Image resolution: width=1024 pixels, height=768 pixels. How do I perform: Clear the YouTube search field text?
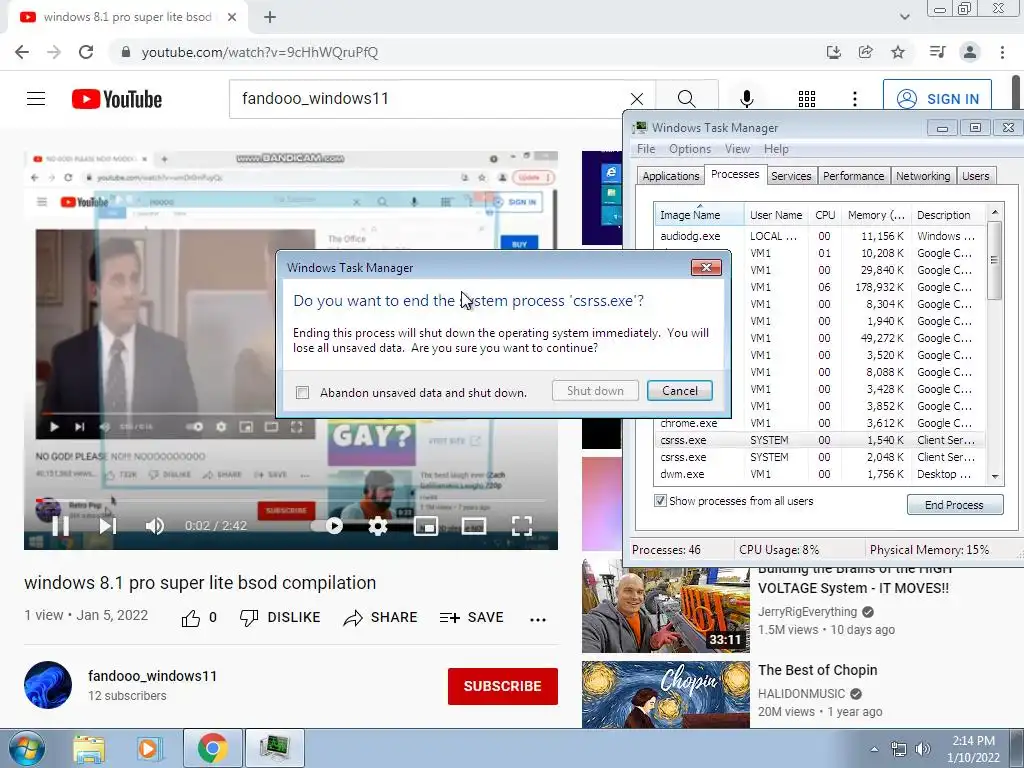click(637, 99)
